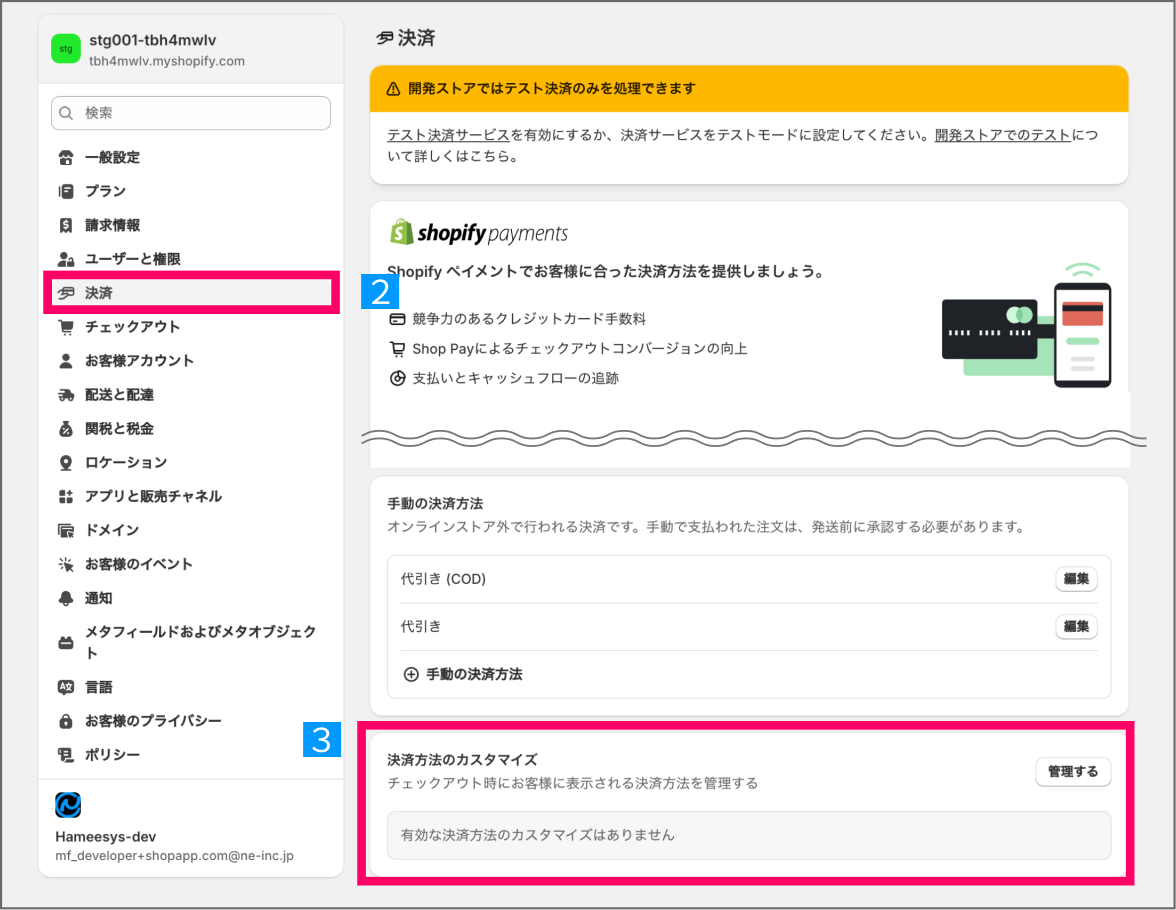
Task: Click the ロケーション pin icon
Action: 66,463
